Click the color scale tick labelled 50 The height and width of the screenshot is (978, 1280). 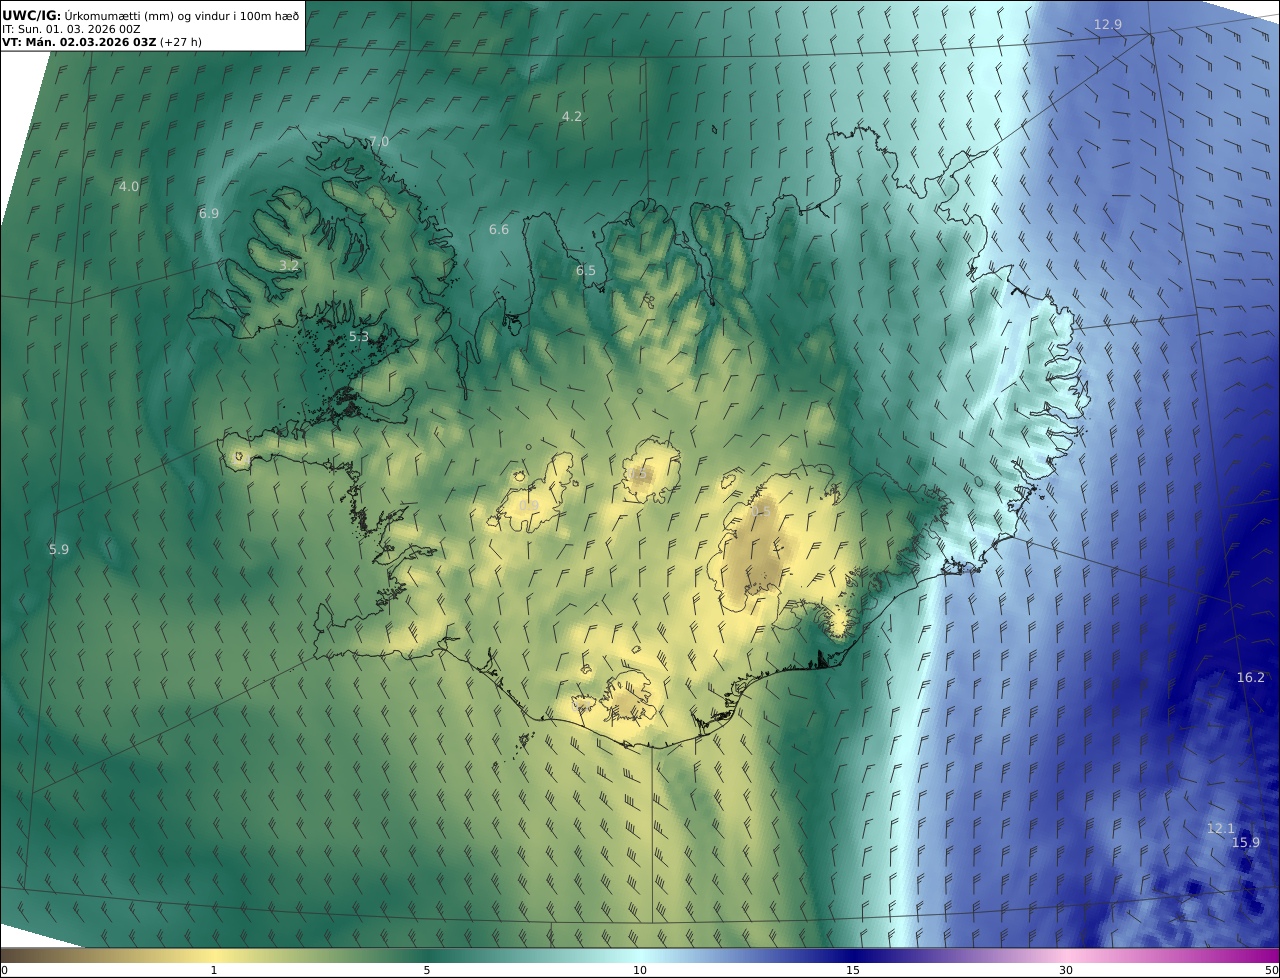[x=1272, y=970]
